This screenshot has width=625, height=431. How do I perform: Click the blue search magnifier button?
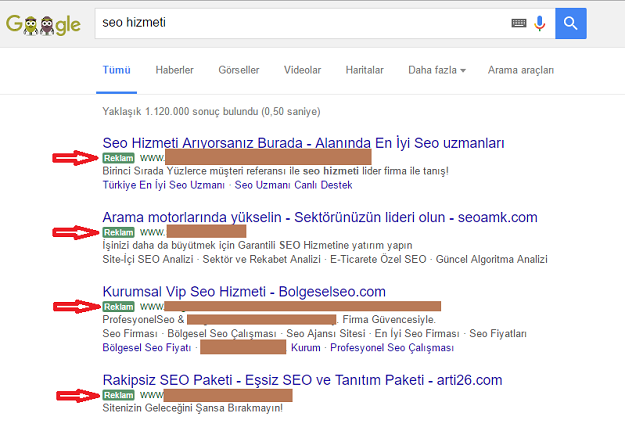click(570, 24)
